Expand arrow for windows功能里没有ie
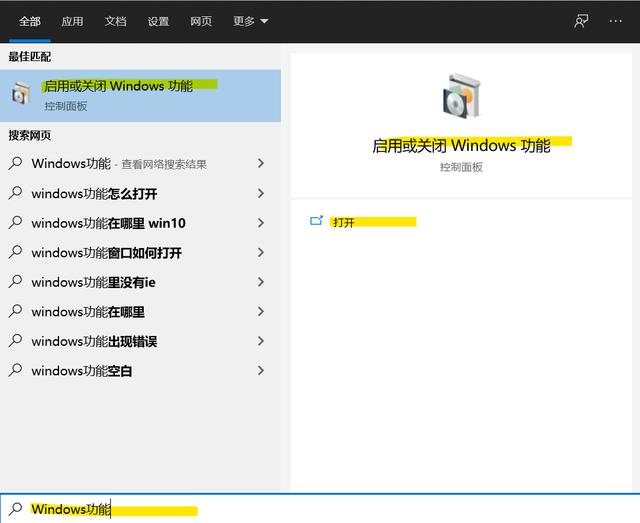 (261, 282)
